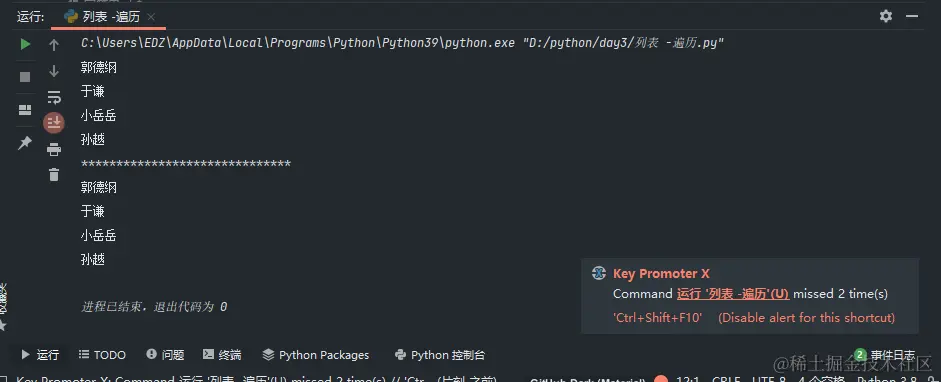Print the console output

(x=54, y=149)
